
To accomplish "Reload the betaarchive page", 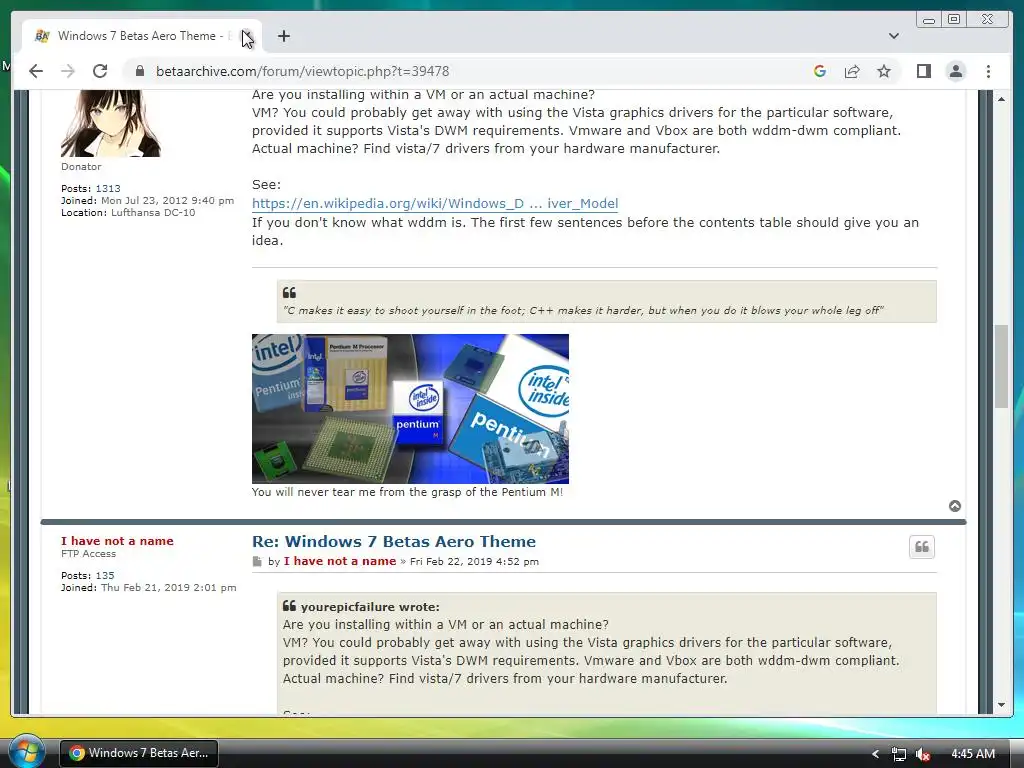I will point(100,71).
